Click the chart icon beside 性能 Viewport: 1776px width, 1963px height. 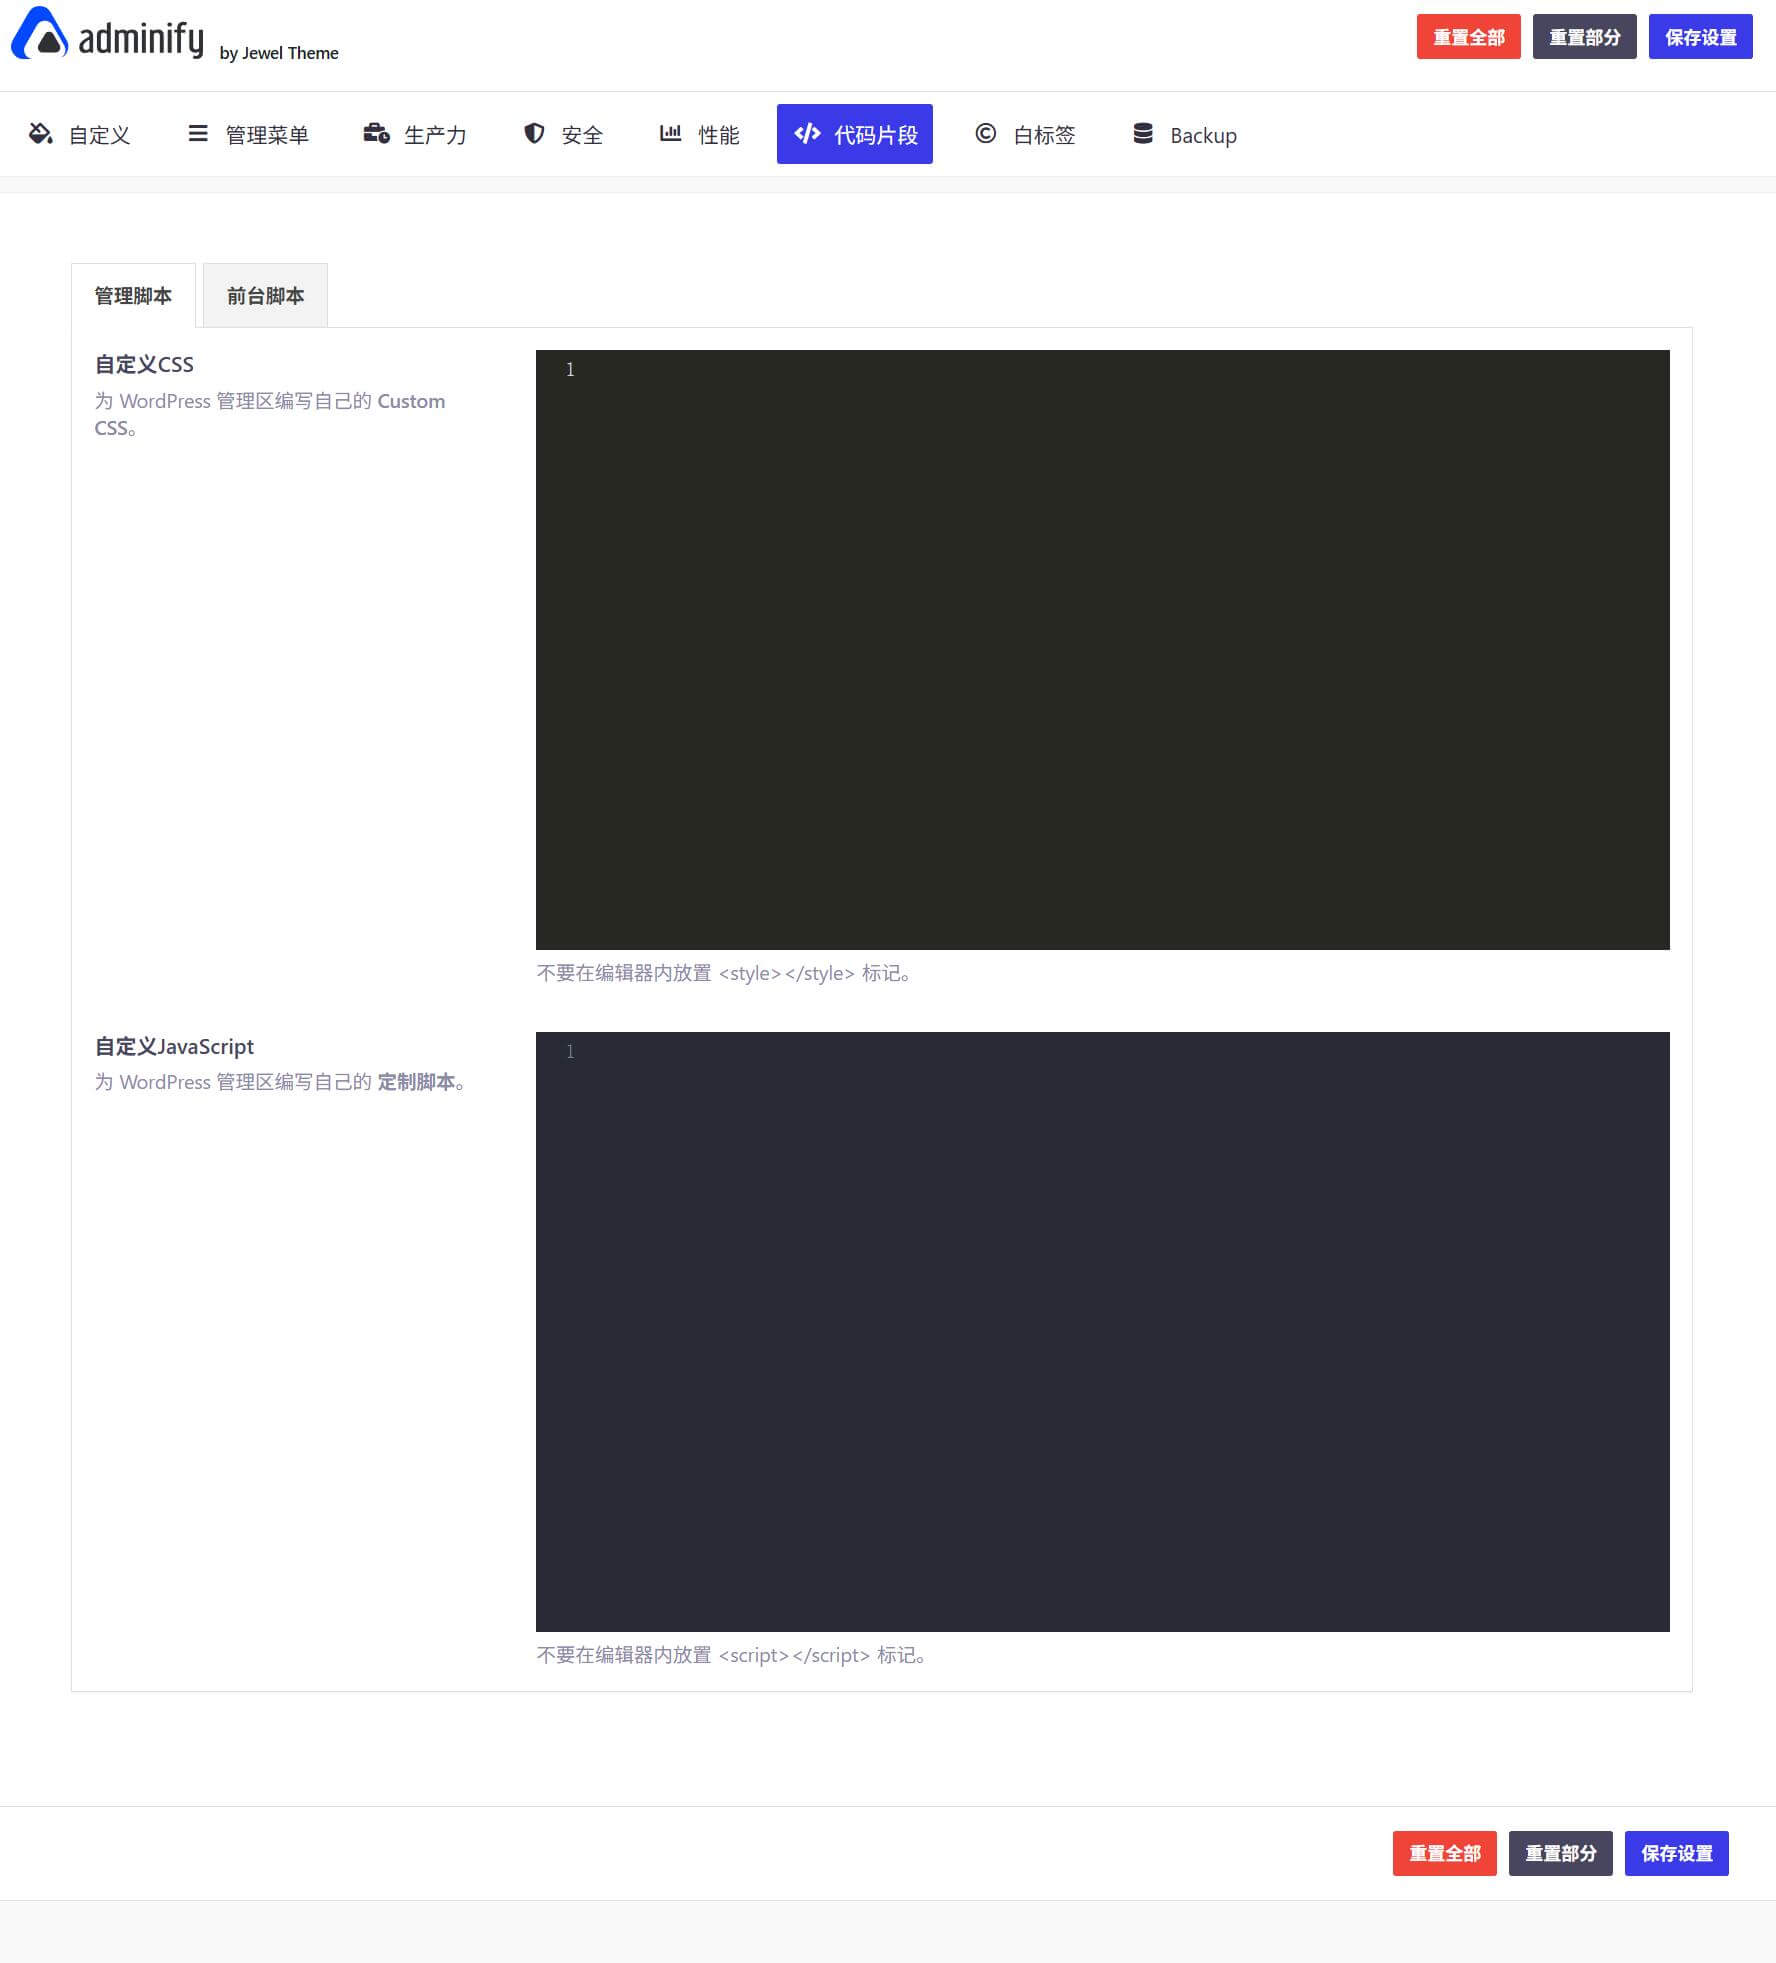(x=670, y=133)
